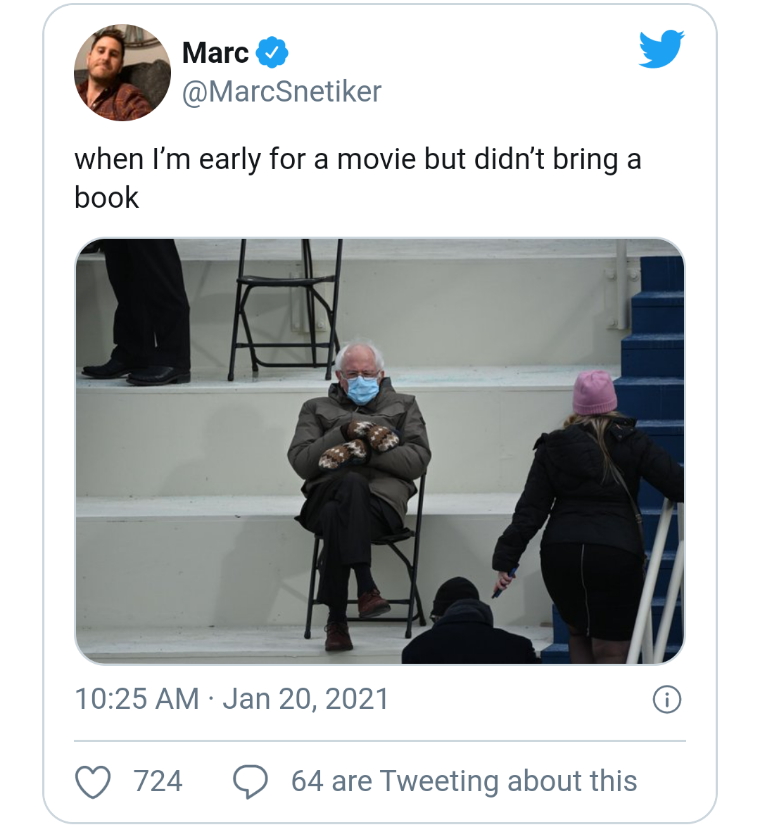This screenshot has height=831, width=760.
Task: Click the word "book" in the tweet
Action: click(106, 197)
